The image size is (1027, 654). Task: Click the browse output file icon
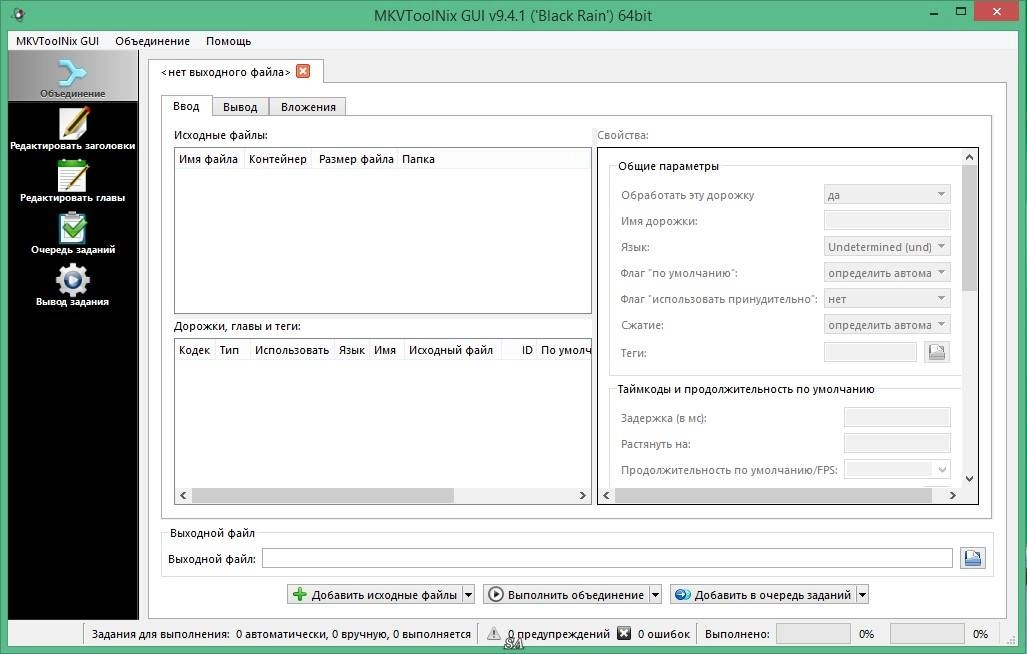click(x=973, y=558)
